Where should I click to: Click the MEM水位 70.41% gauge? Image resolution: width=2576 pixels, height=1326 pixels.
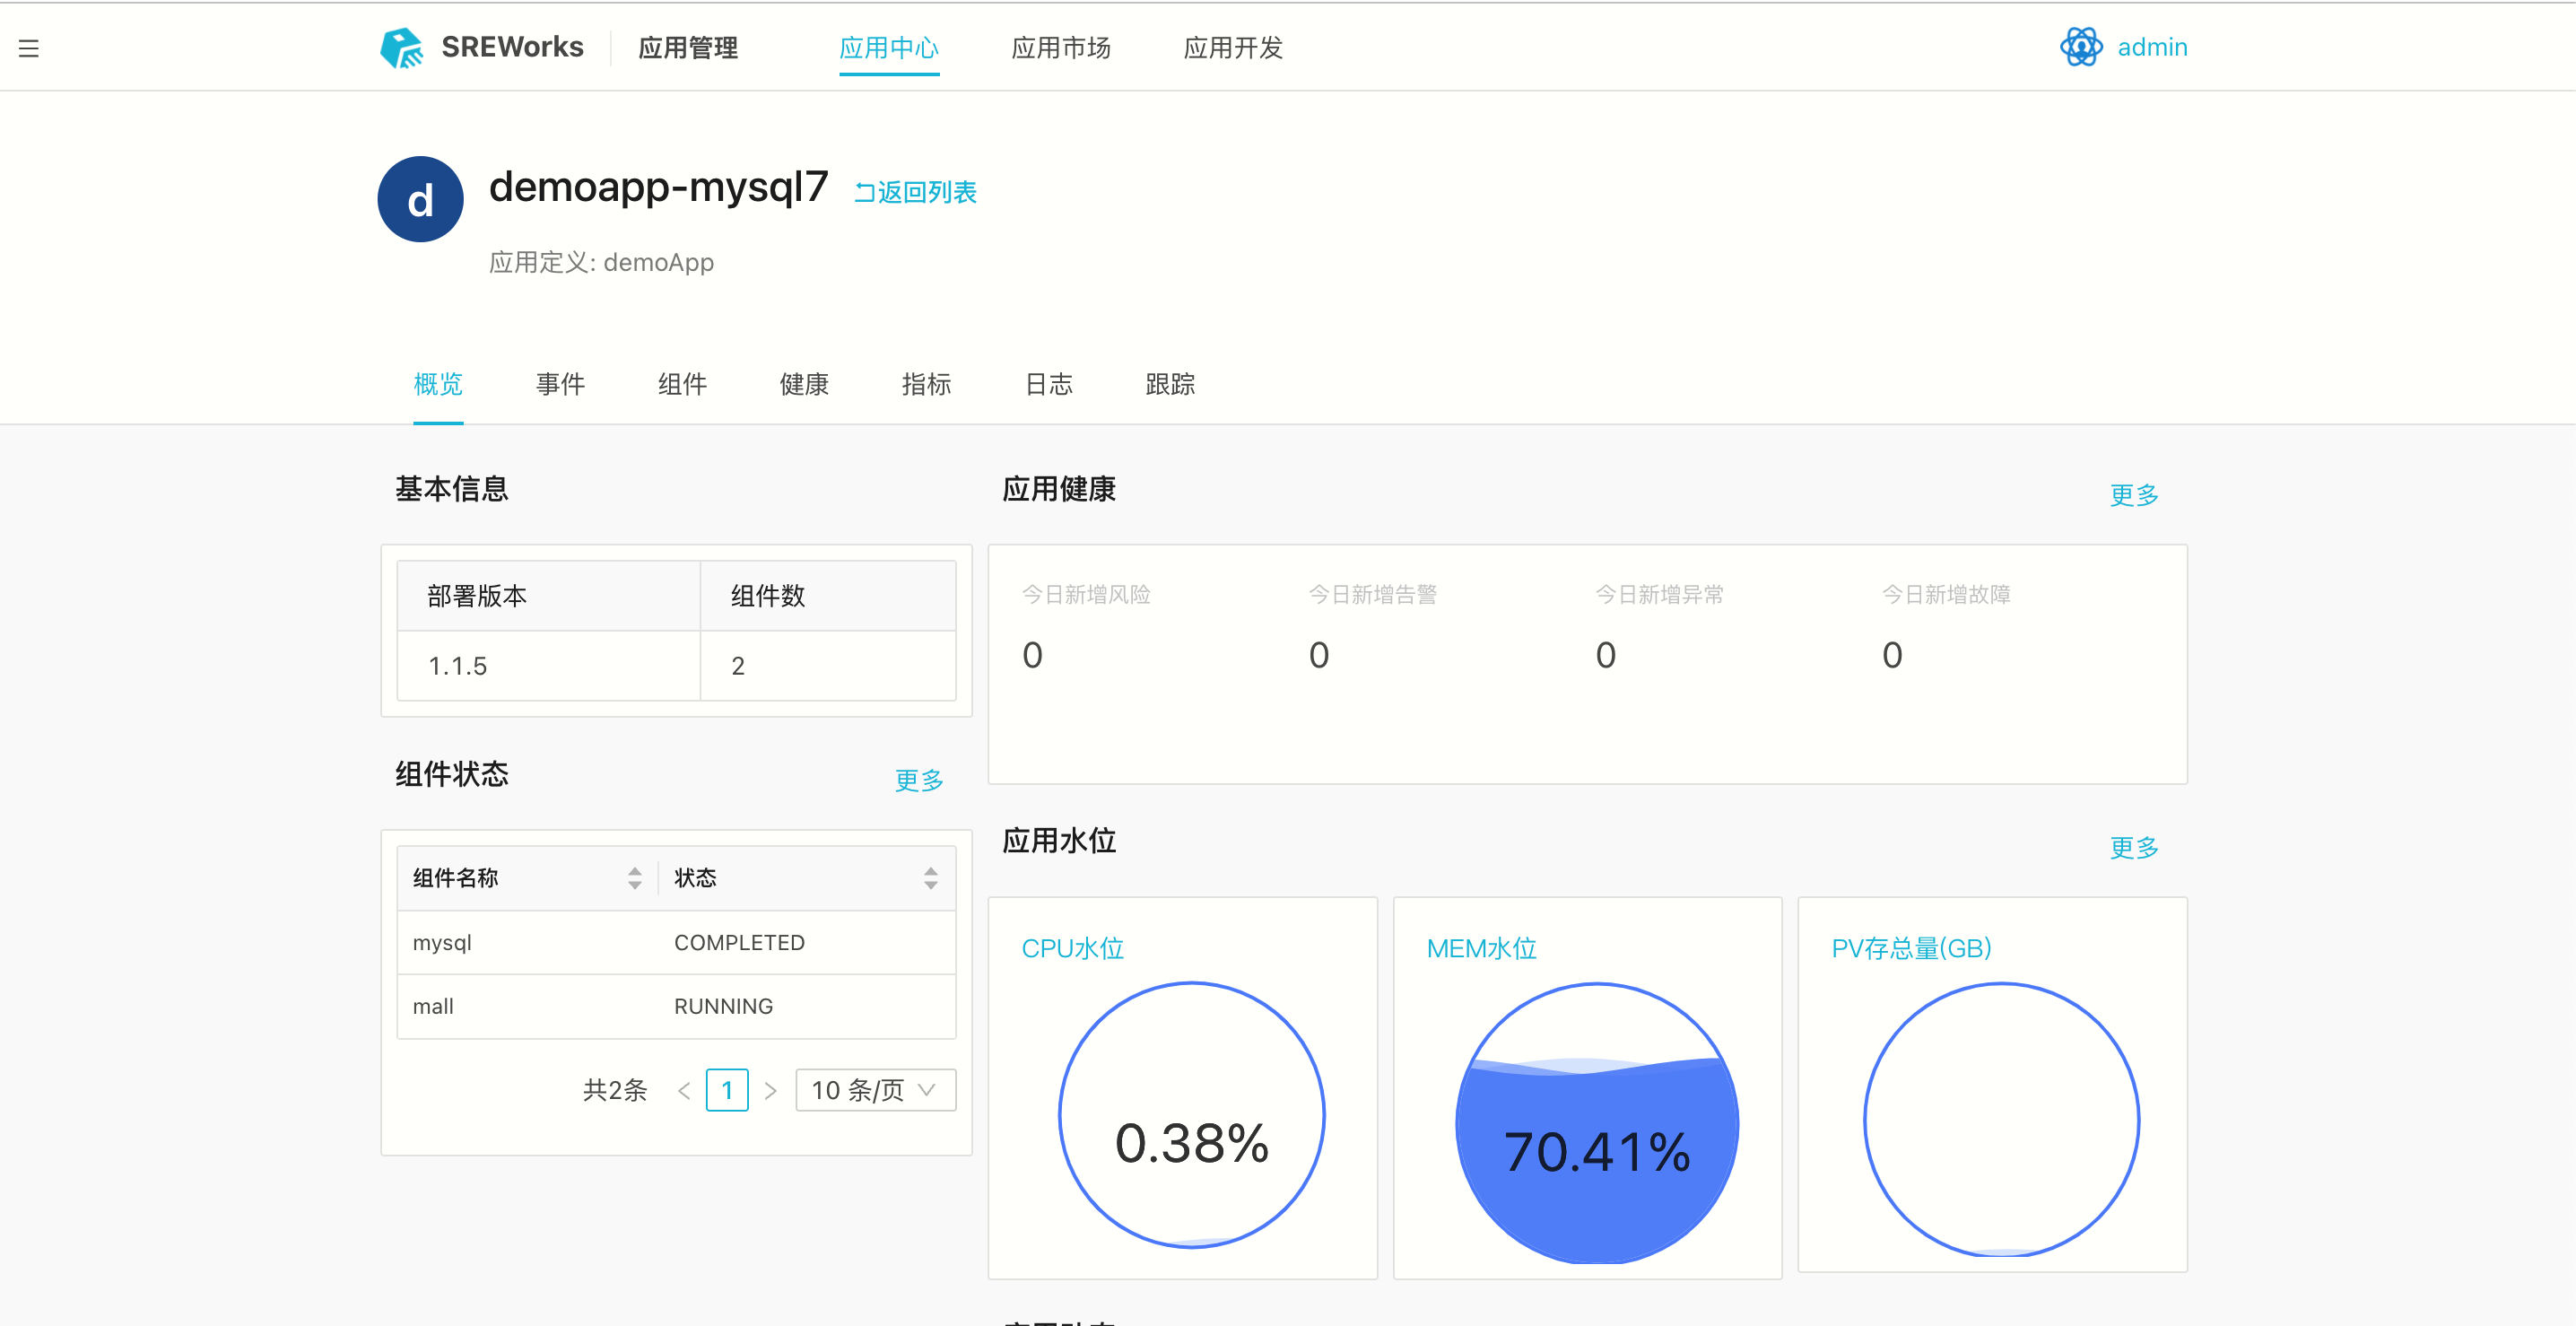coord(1596,1122)
